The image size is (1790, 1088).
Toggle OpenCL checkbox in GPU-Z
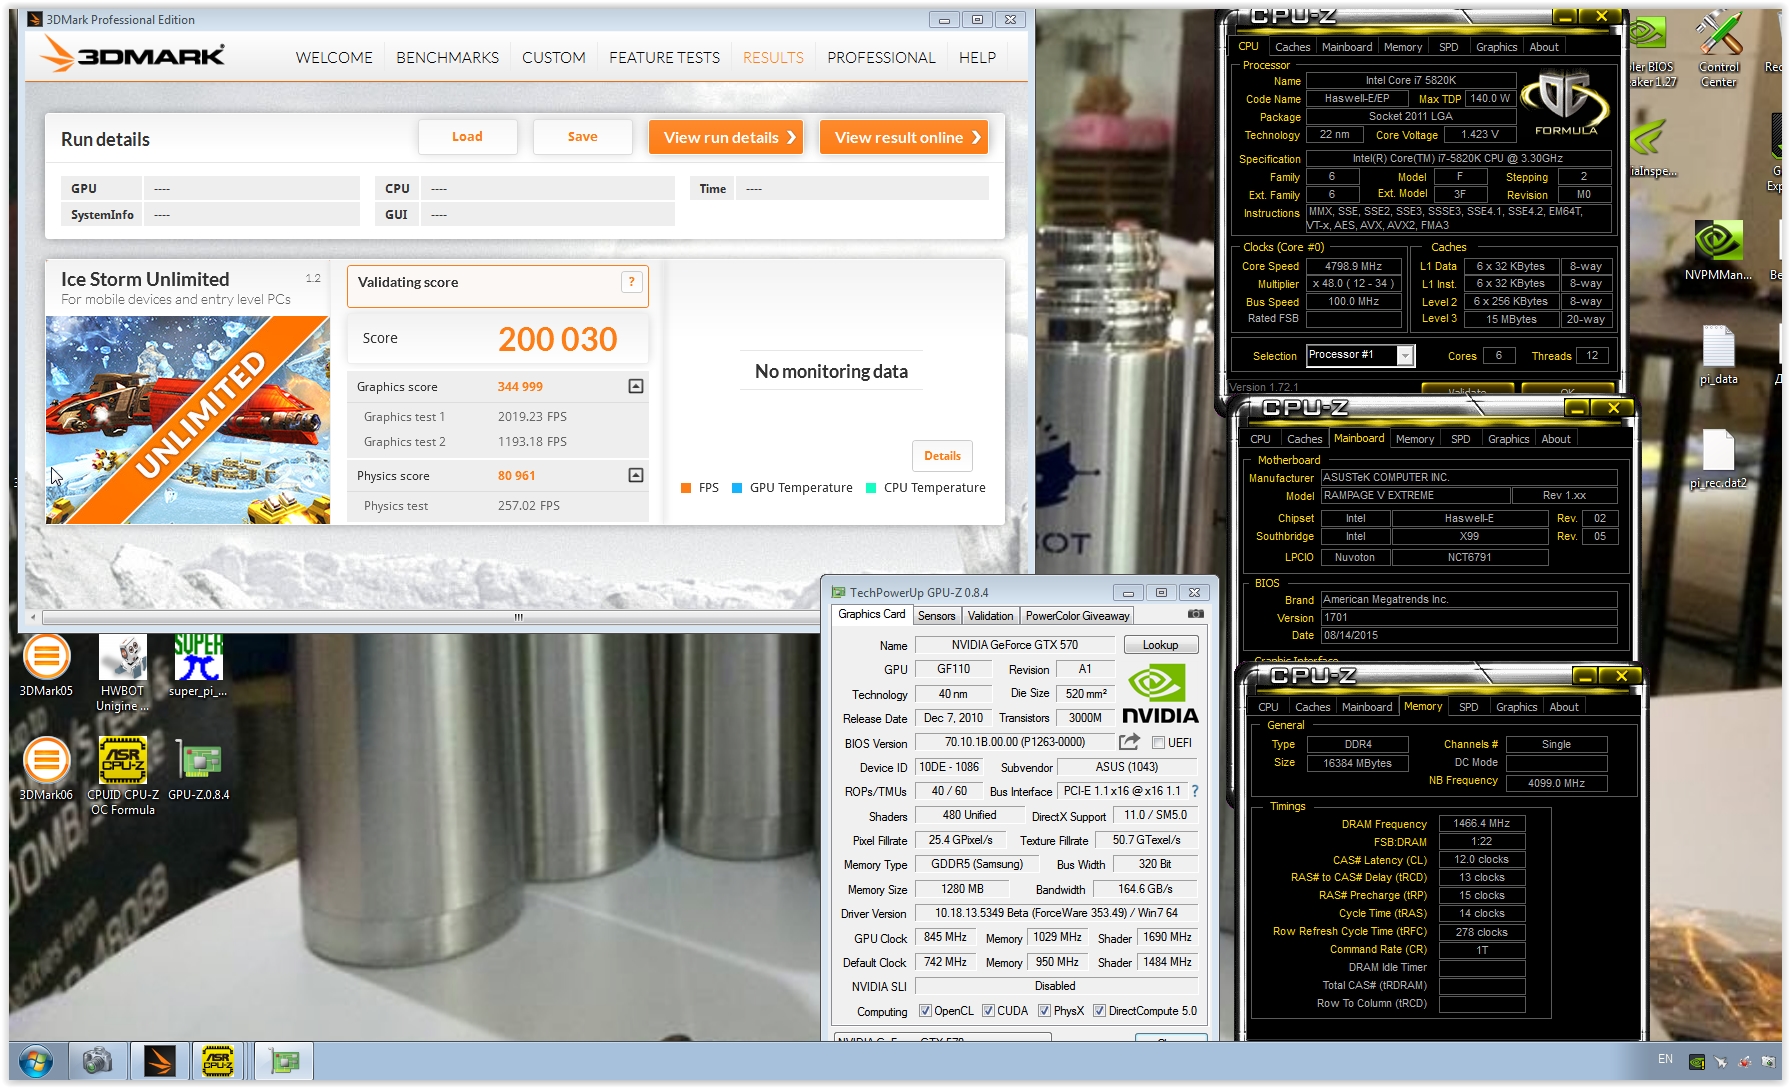(x=925, y=1011)
